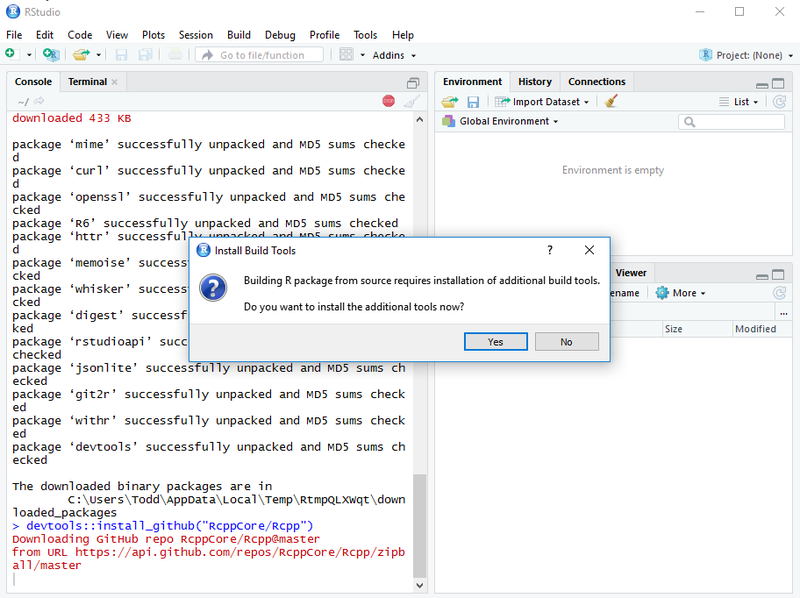Click the Open File folder icon
Viewport: 800px width, 598px height.
pyautogui.click(x=82, y=55)
